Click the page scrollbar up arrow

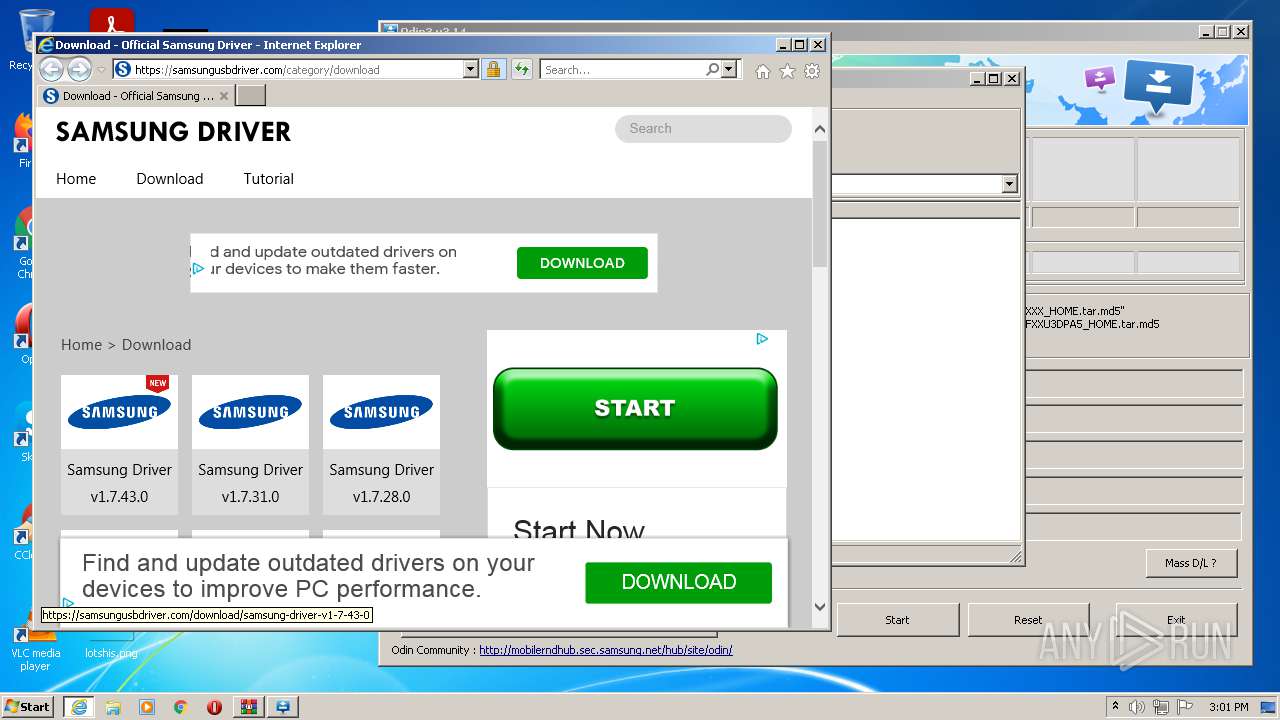(x=820, y=128)
